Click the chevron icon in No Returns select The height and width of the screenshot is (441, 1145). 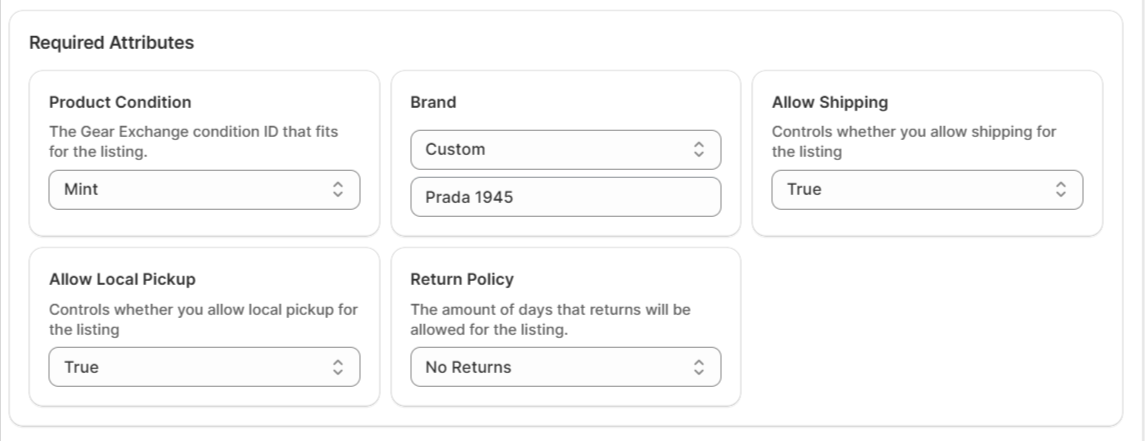[699, 367]
